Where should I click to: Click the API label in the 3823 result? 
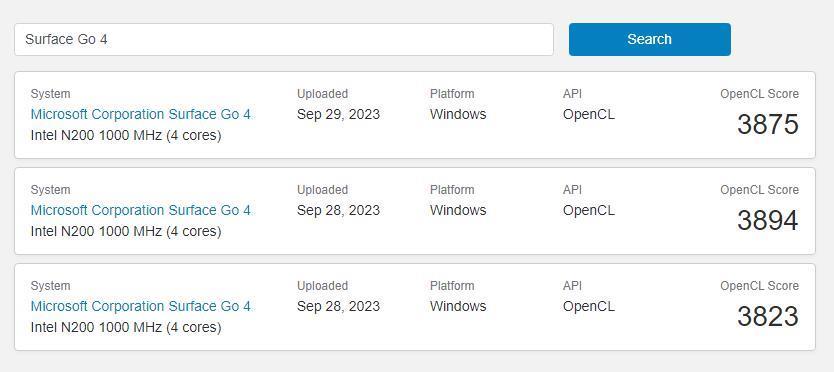click(572, 286)
